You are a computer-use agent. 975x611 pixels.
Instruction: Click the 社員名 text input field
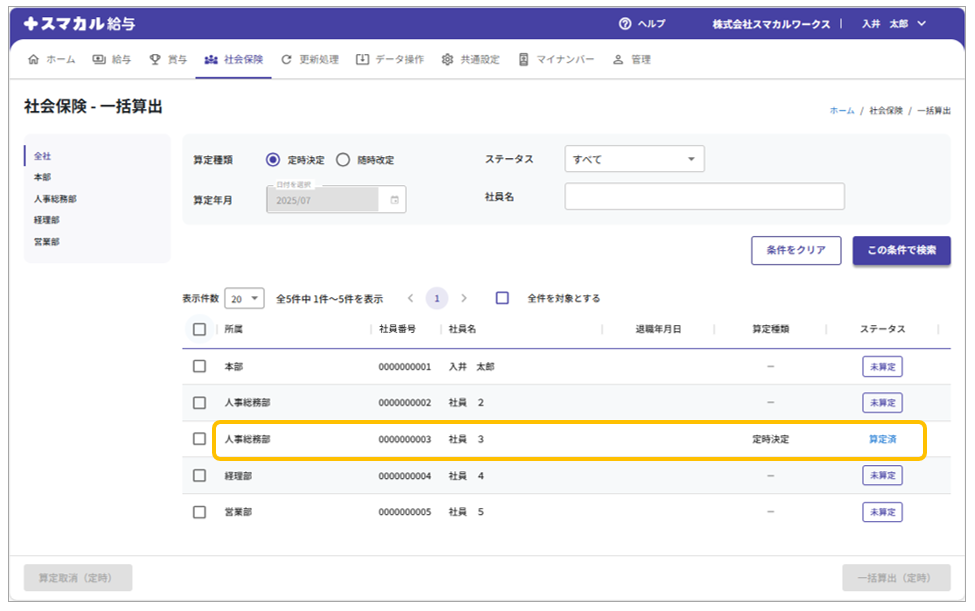click(x=704, y=197)
